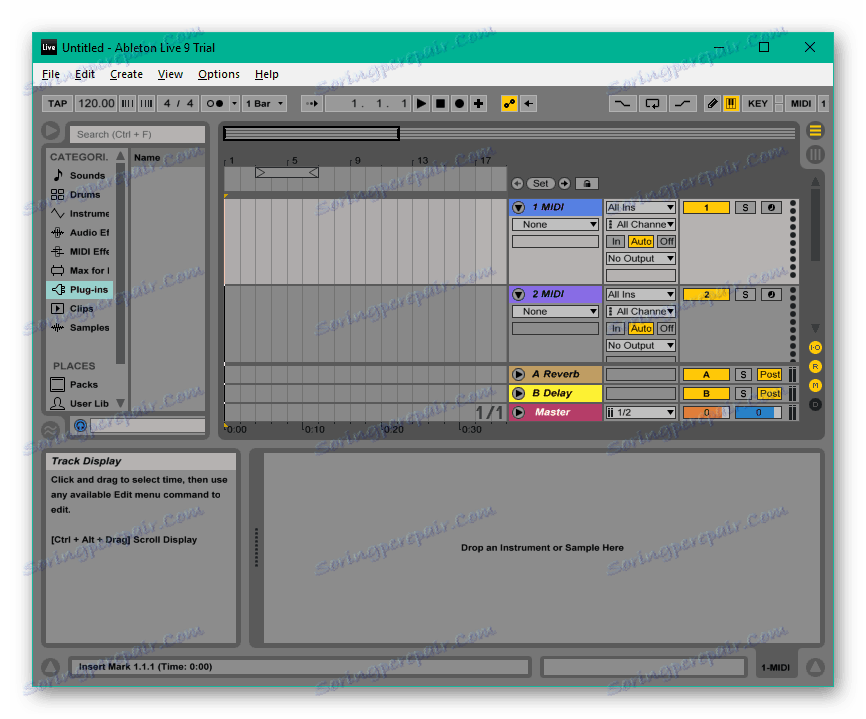Click the Punch-Out switch
The height and width of the screenshot is (719, 866).
pyautogui.click(x=682, y=103)
